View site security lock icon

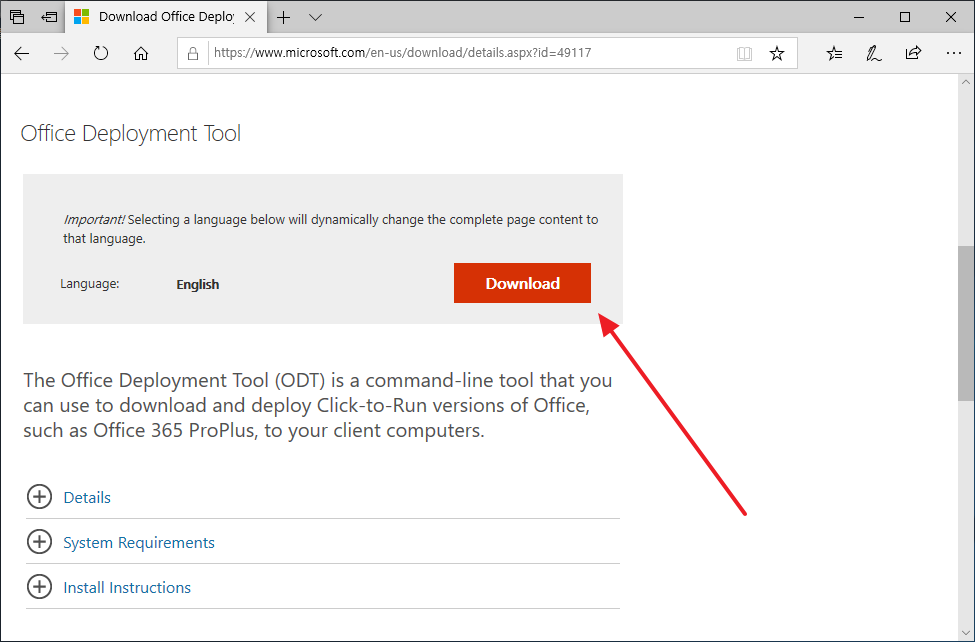click(x=193, y=54)
